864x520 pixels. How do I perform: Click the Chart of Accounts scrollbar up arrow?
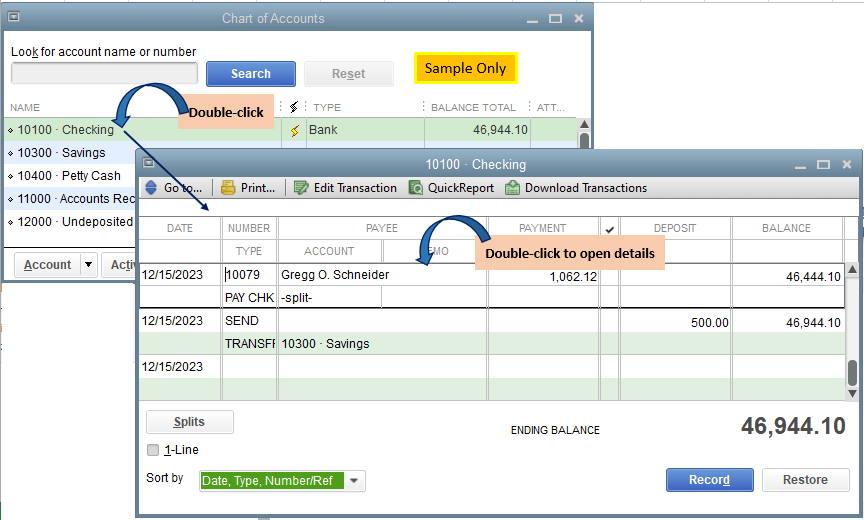[x=585, y=124]
